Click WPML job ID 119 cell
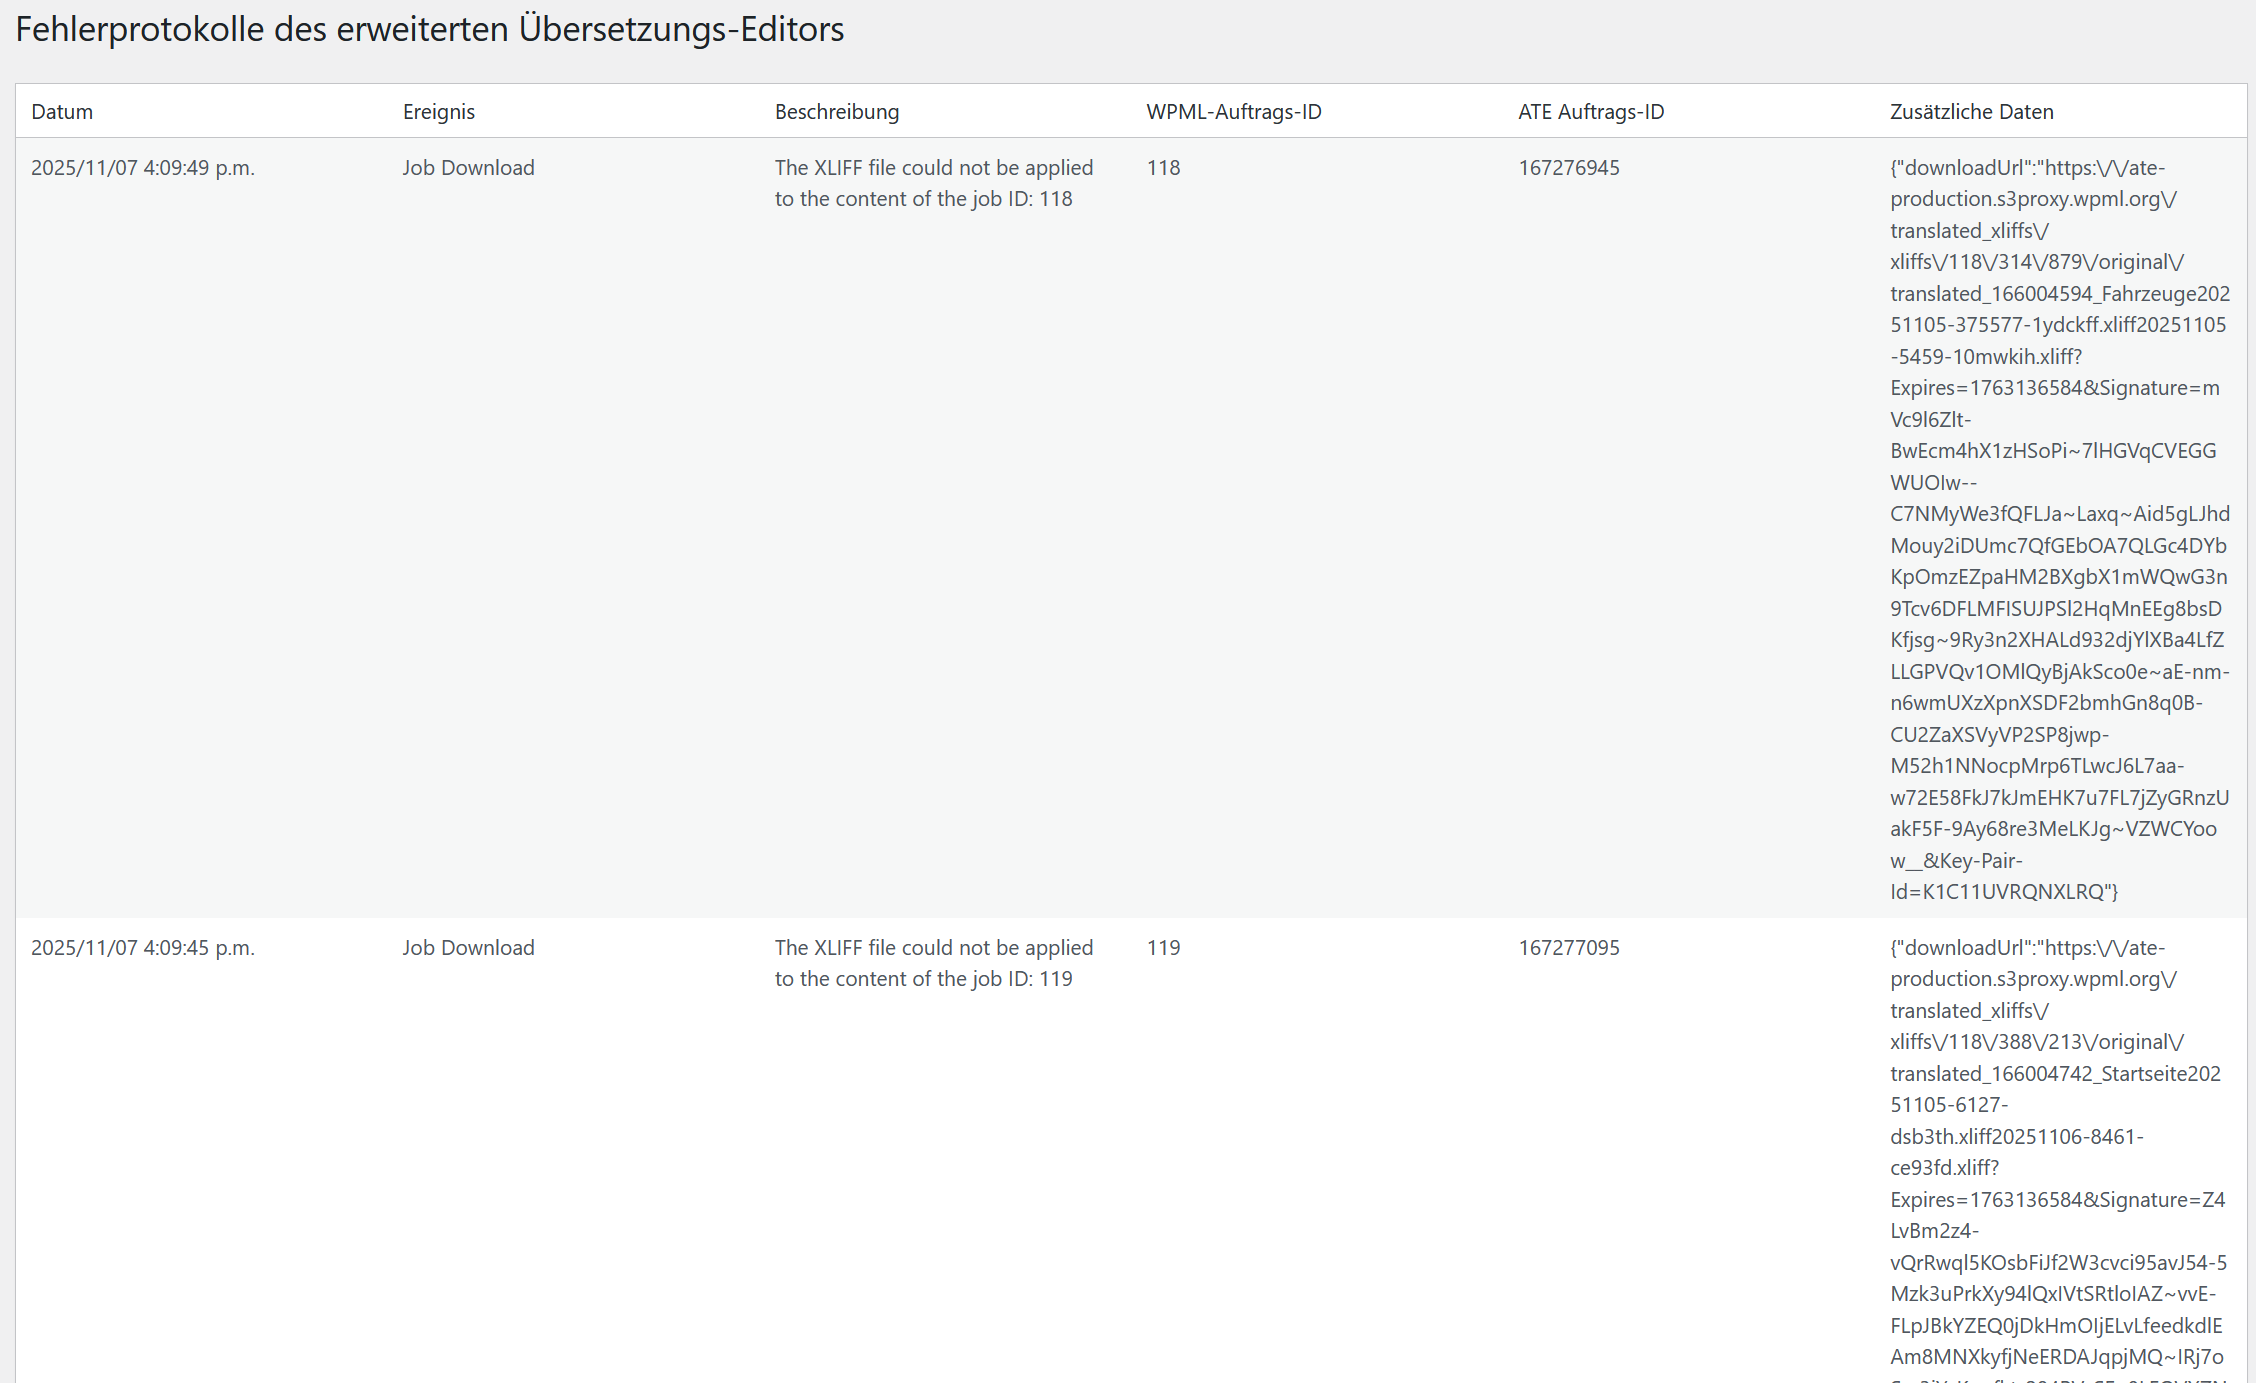 1163,948
